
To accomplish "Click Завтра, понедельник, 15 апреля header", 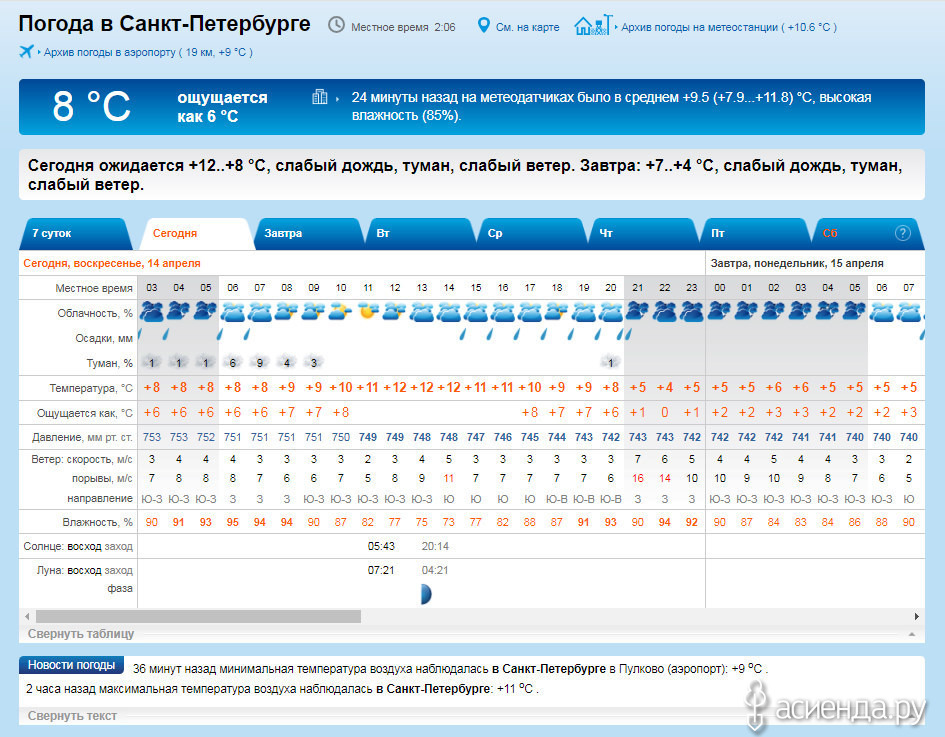I will click(797, 263).
